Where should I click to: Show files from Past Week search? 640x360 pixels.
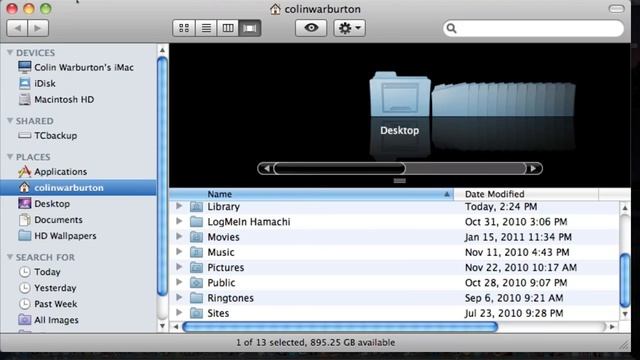coord(78,304)
